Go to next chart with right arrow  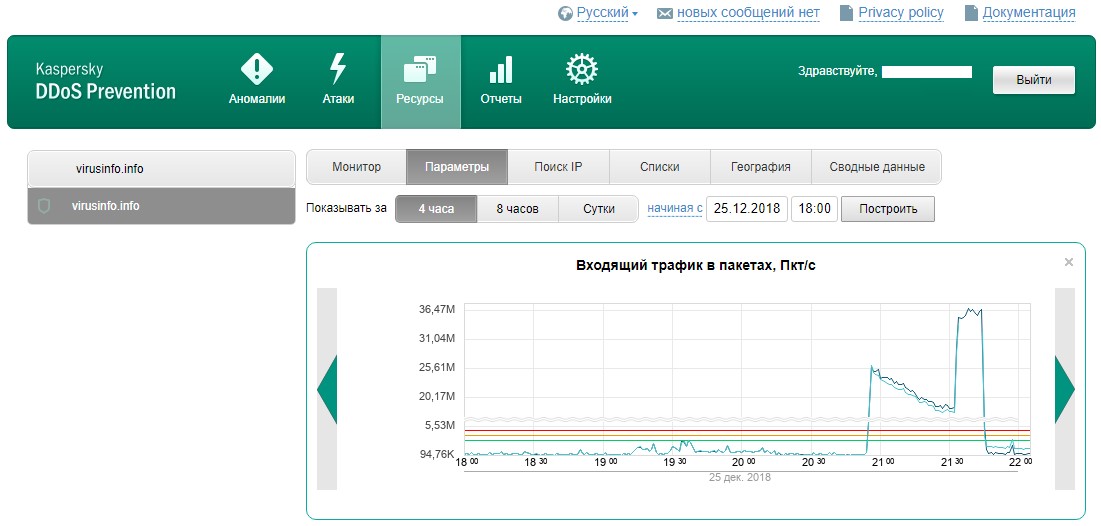(1064, 389)
